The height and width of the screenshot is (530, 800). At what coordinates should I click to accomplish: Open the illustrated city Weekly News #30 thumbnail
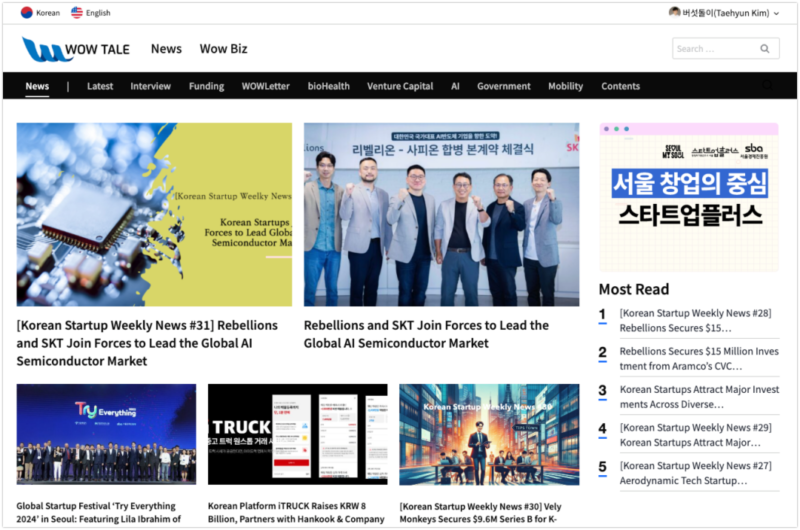(489, 434)
